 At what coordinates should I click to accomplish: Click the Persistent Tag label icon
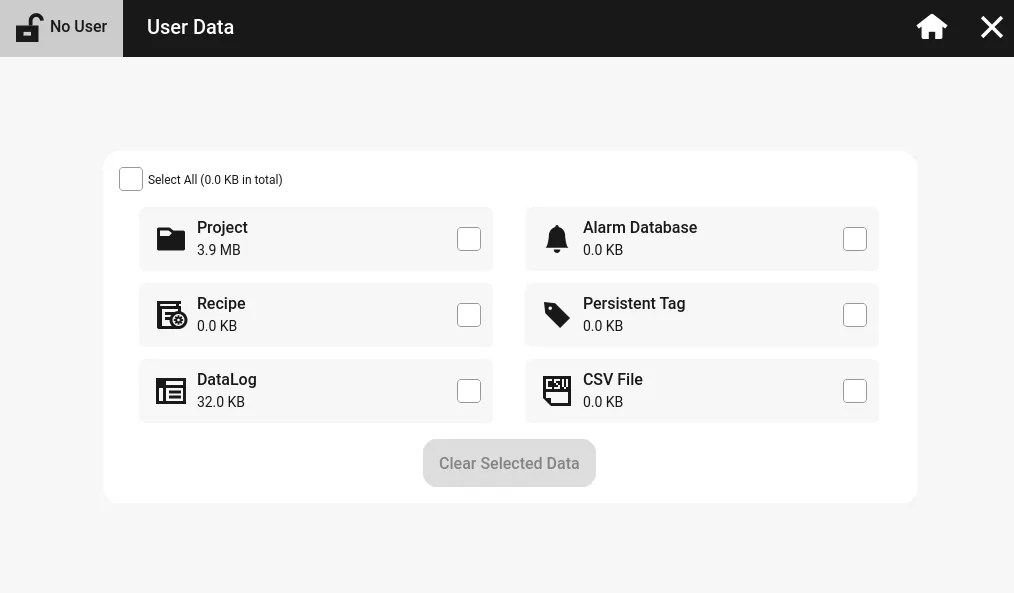click(557, 315)
